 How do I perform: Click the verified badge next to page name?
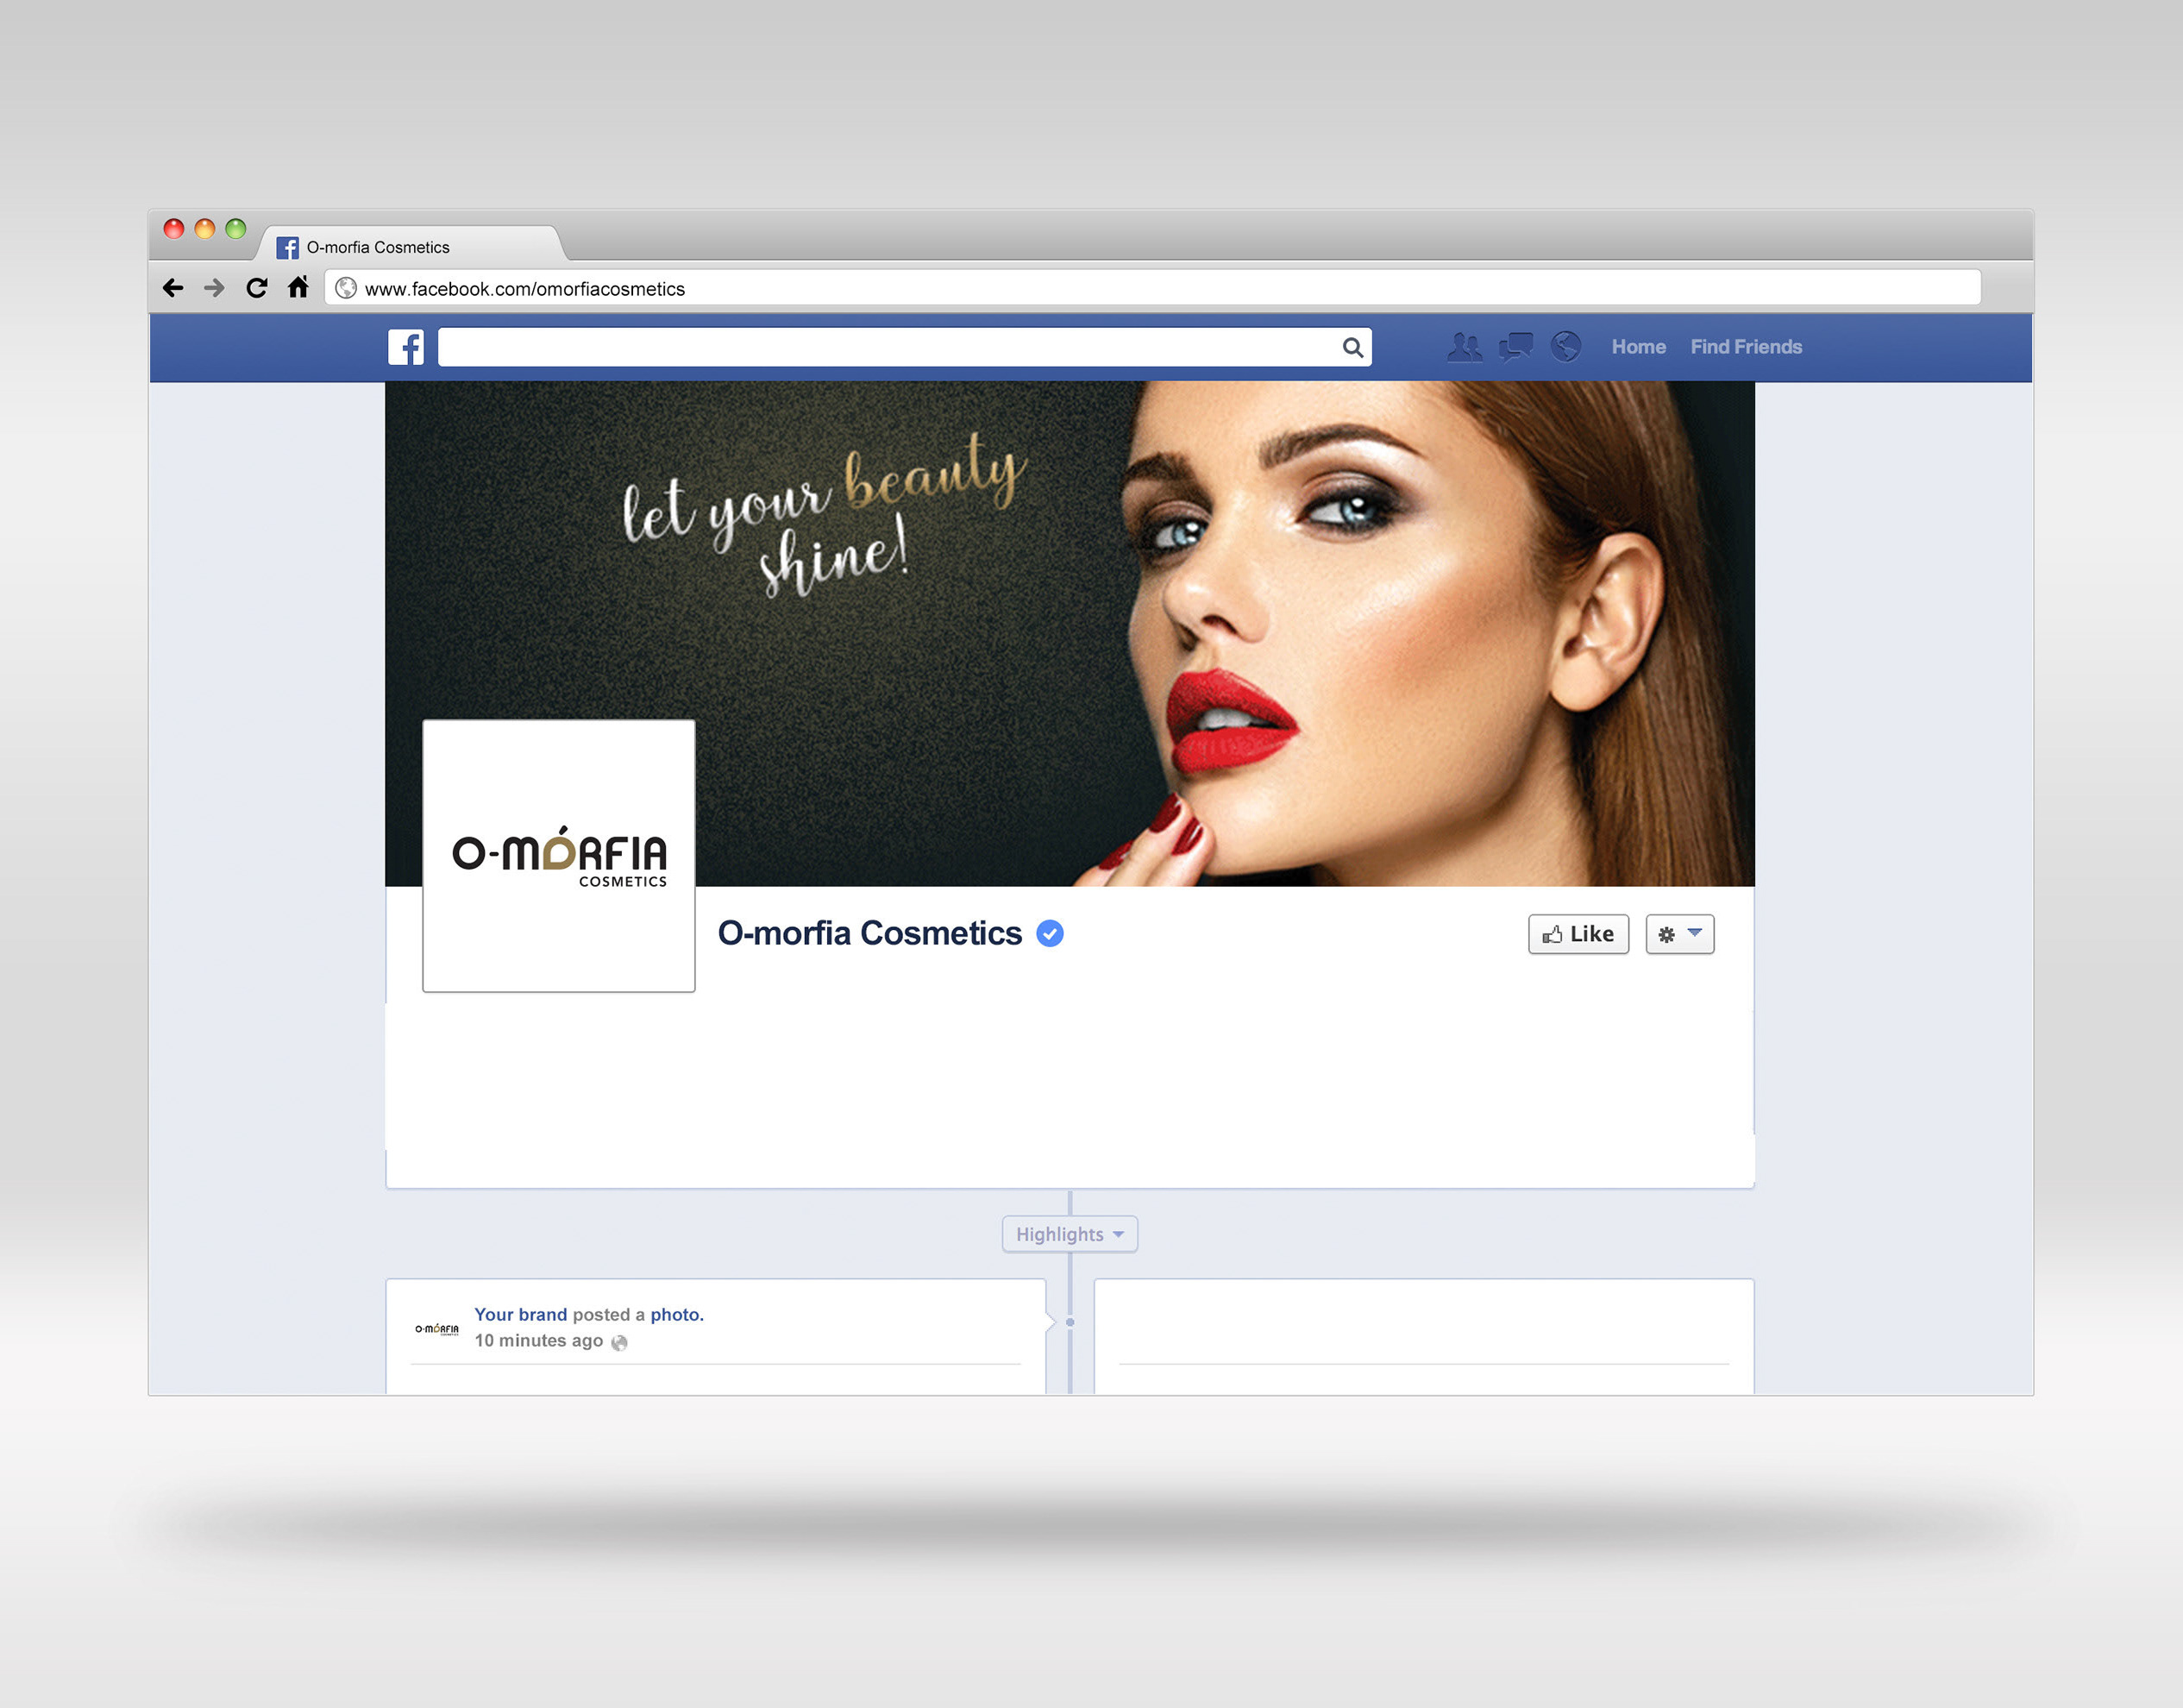(1050, 933)
